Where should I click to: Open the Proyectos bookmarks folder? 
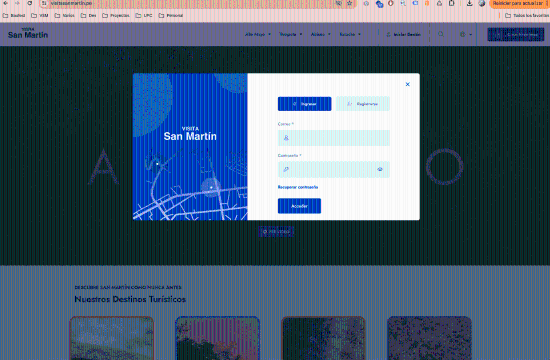coord(116,15)
